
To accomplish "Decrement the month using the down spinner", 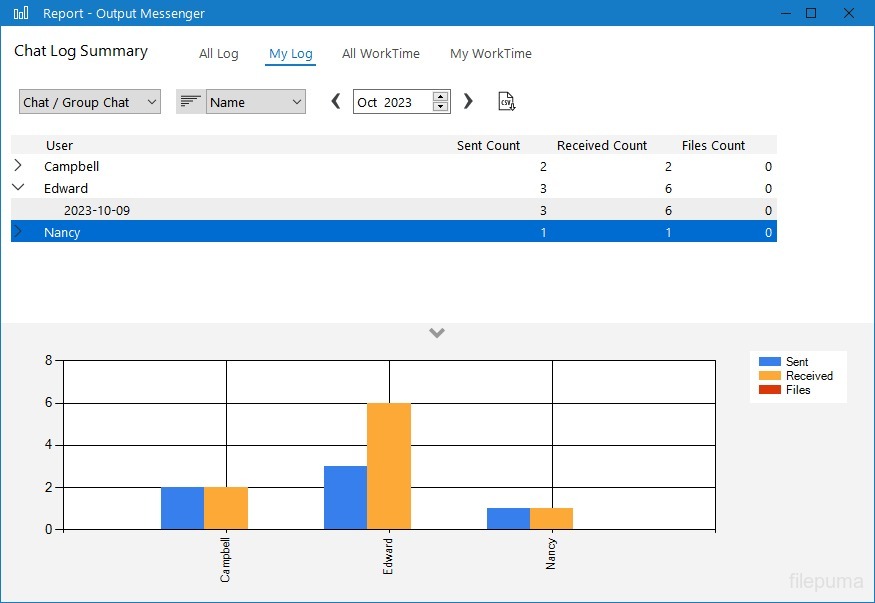I will click(x=440, y=107).
